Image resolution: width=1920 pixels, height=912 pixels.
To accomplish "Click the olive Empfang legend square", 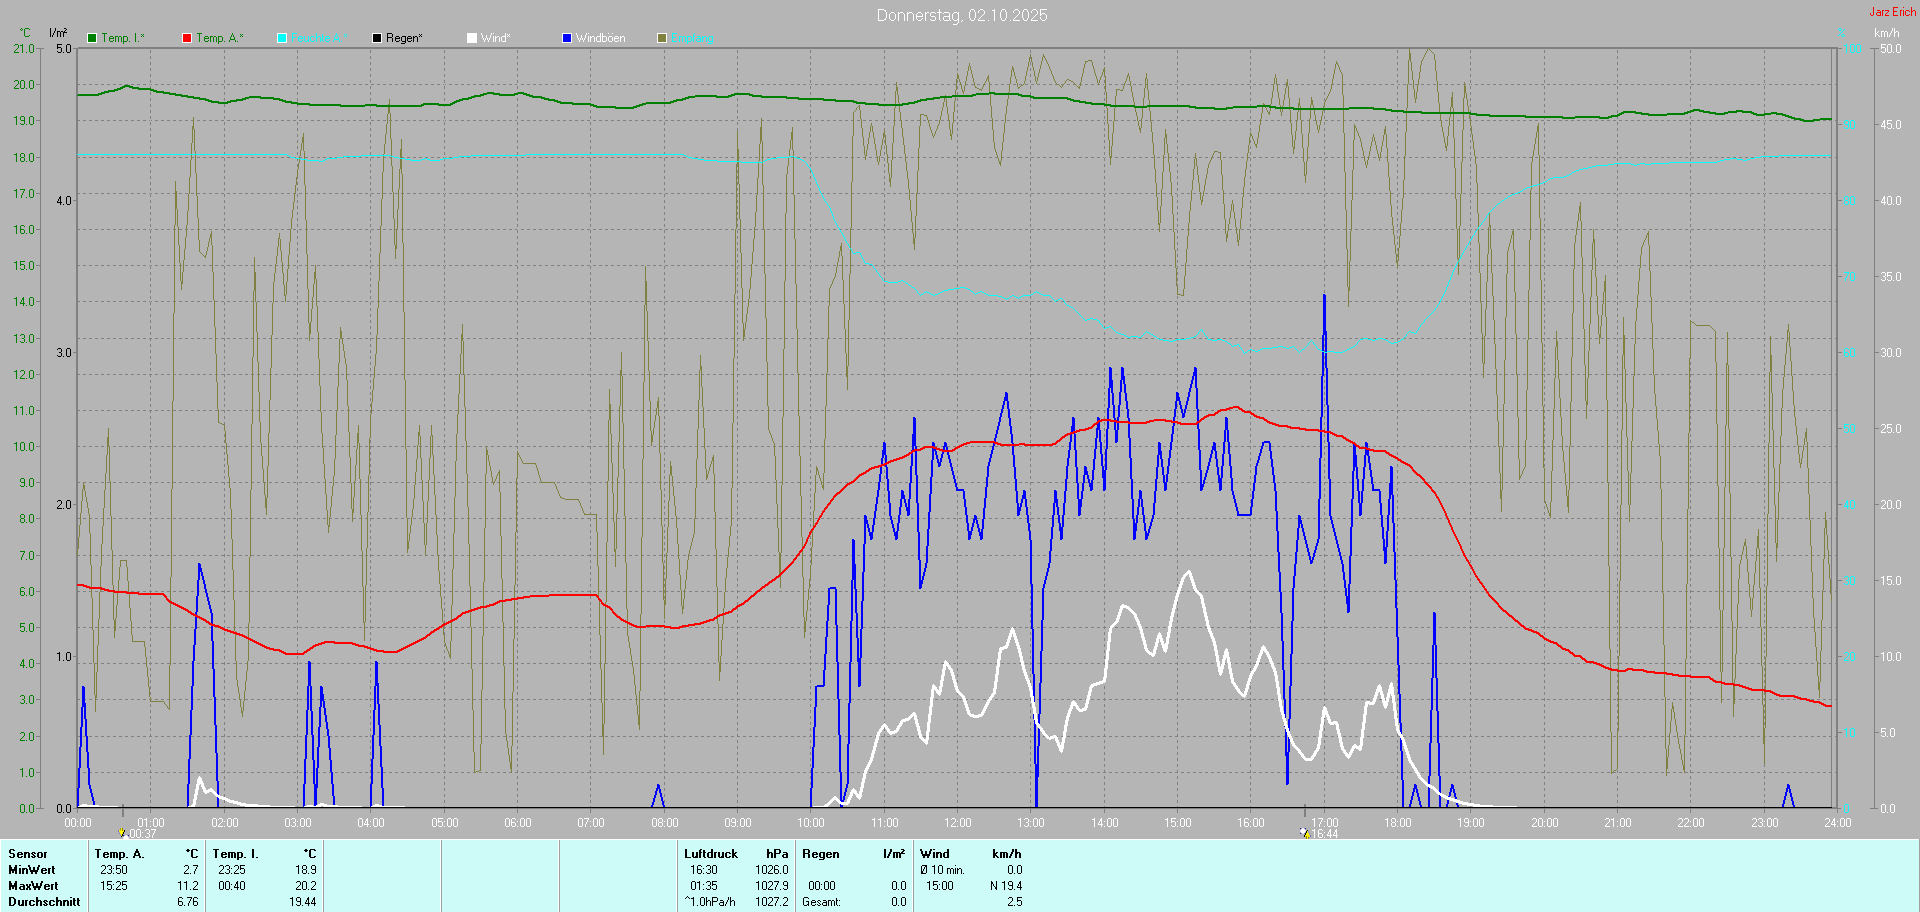I will tap(662, 38).
